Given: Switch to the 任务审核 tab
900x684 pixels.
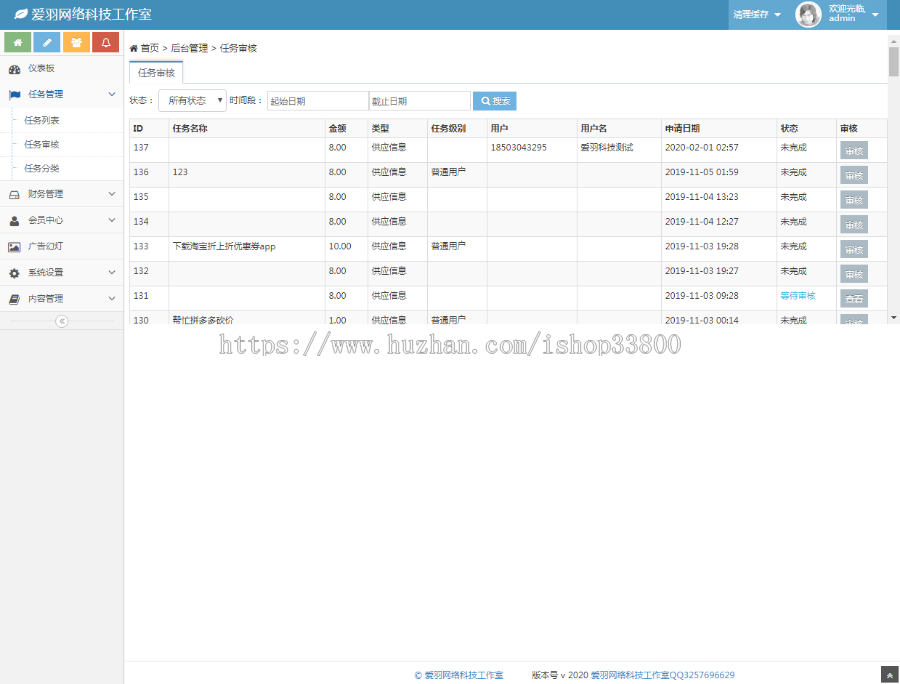Looking at the screenshot, I should pyautogui.click(x=155, y=72).
